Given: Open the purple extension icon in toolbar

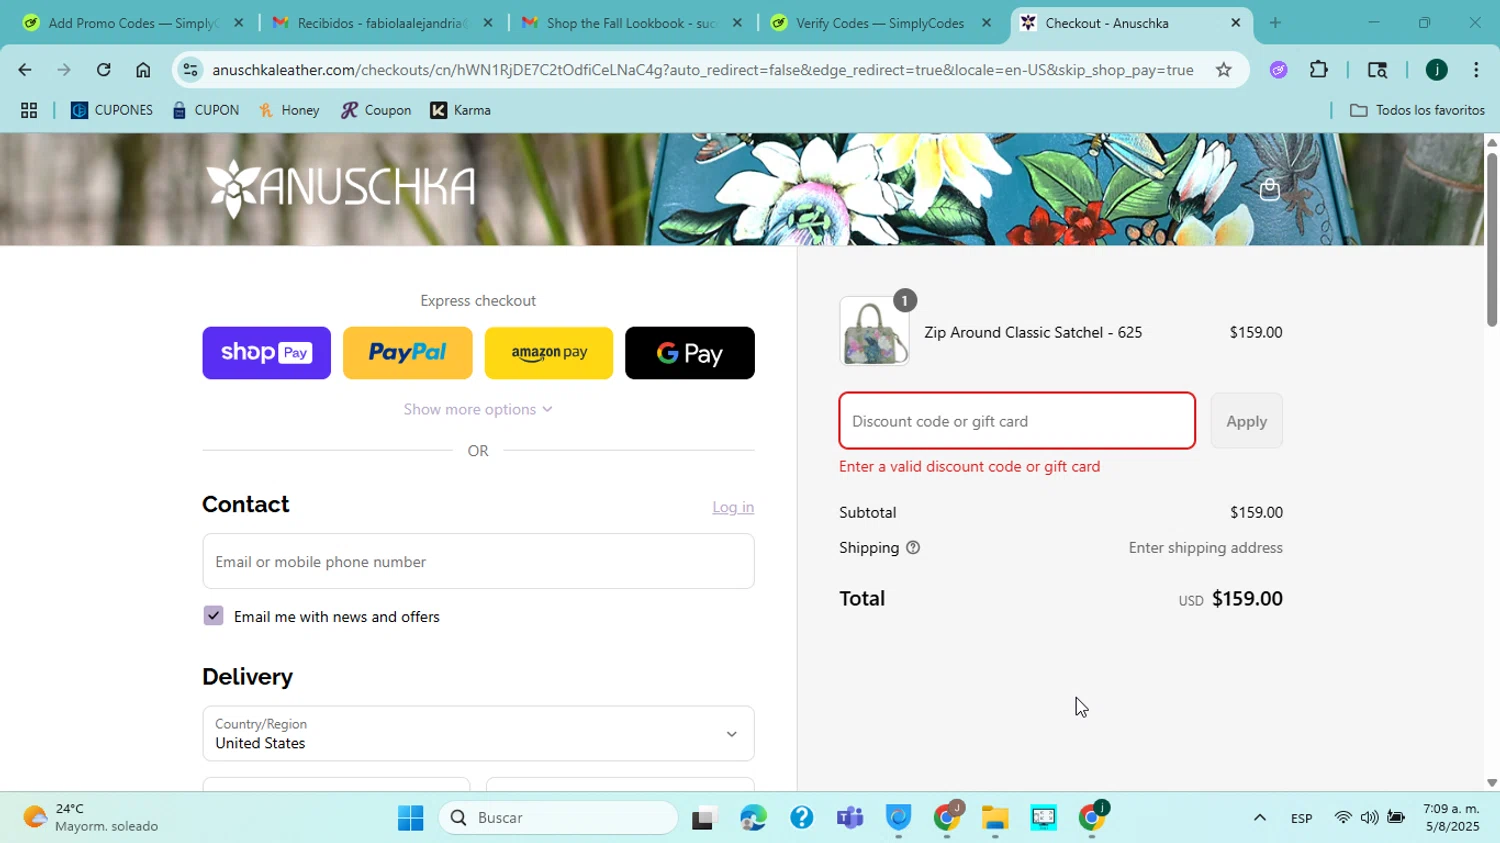Looking at the screenshot, I should click(1278, 70).
